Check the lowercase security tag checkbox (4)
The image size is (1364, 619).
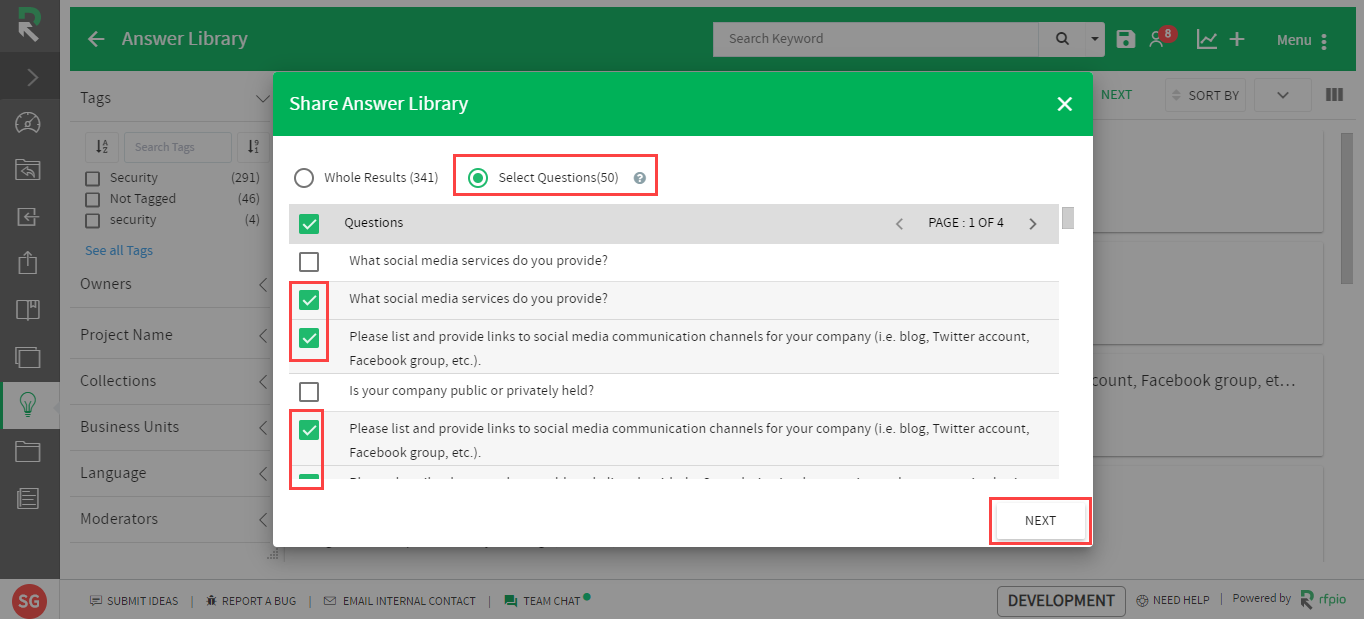92,220
